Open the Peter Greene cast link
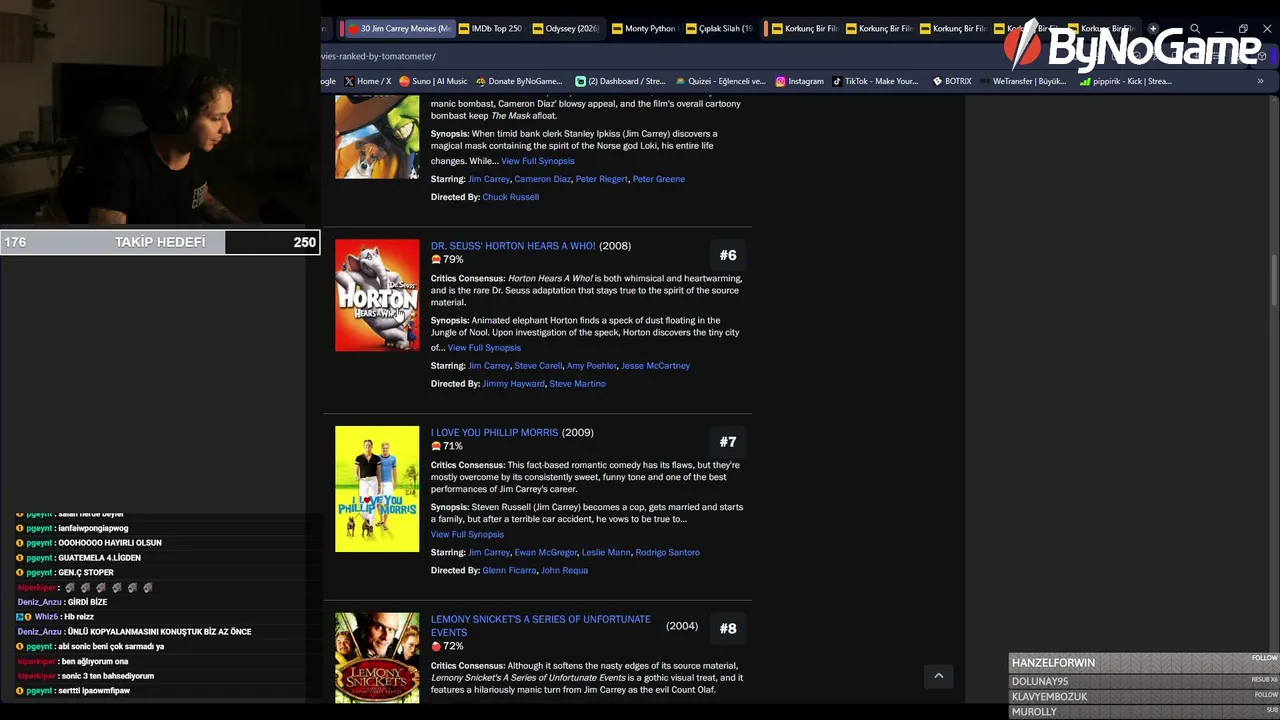 [659, 179]
